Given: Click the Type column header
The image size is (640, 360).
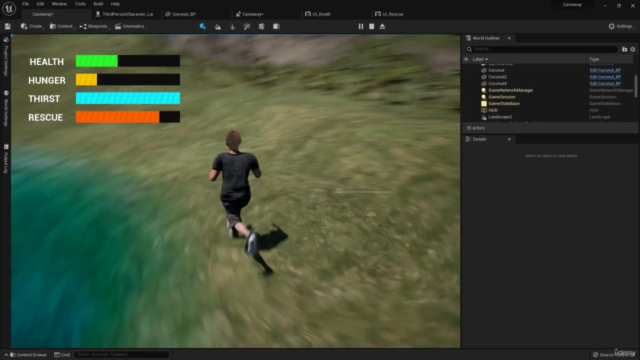Looking at the screenshot, I should (594, 59).
